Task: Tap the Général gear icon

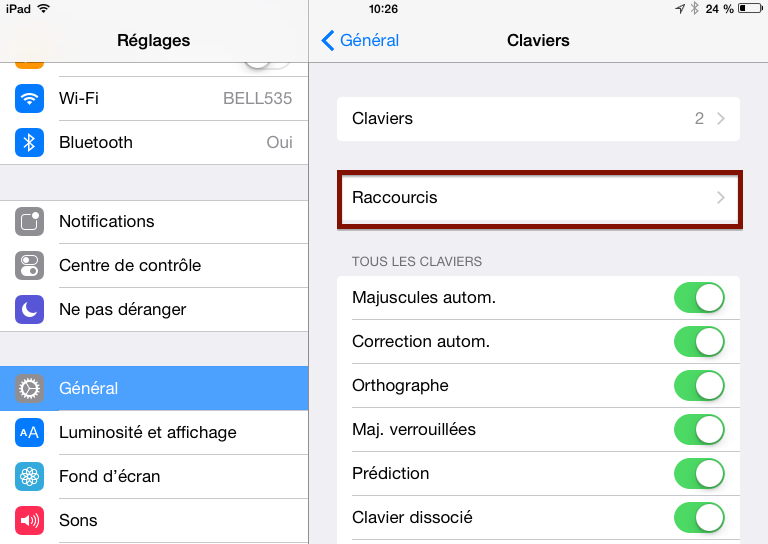Action: (30, 388)
